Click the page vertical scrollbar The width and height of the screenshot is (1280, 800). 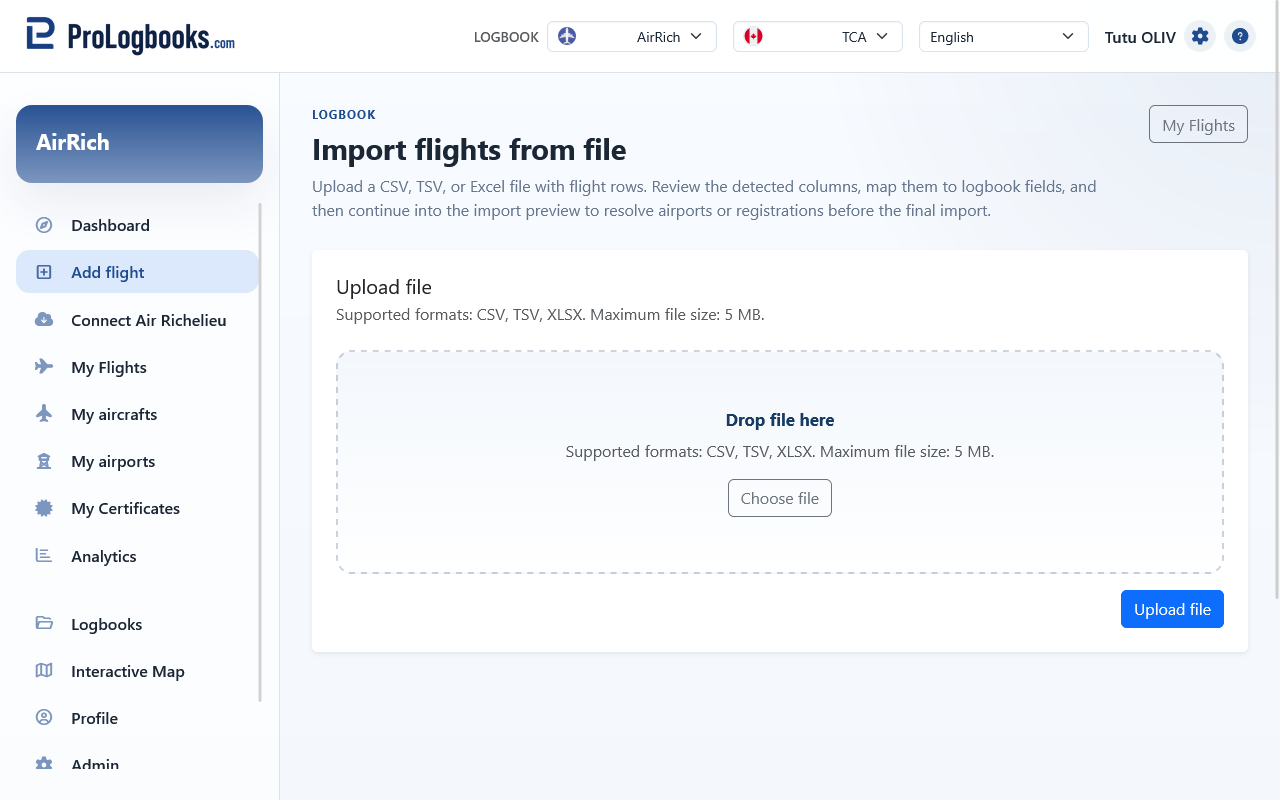1275,300
